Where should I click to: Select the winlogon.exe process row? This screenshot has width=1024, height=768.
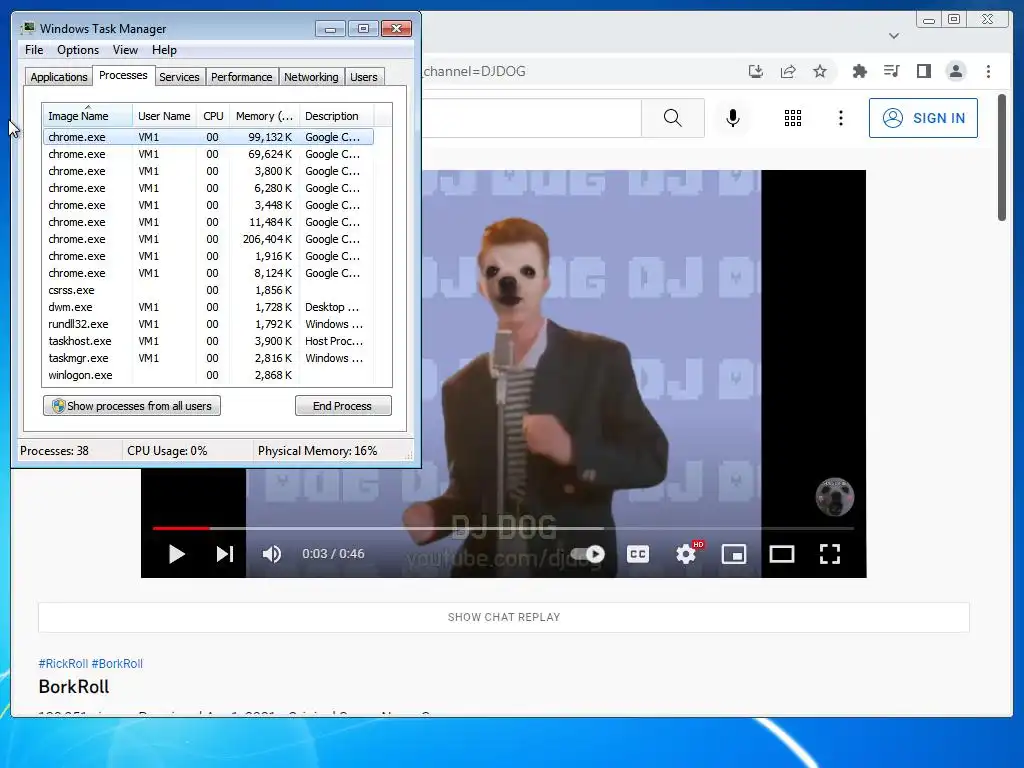point(208,375)
